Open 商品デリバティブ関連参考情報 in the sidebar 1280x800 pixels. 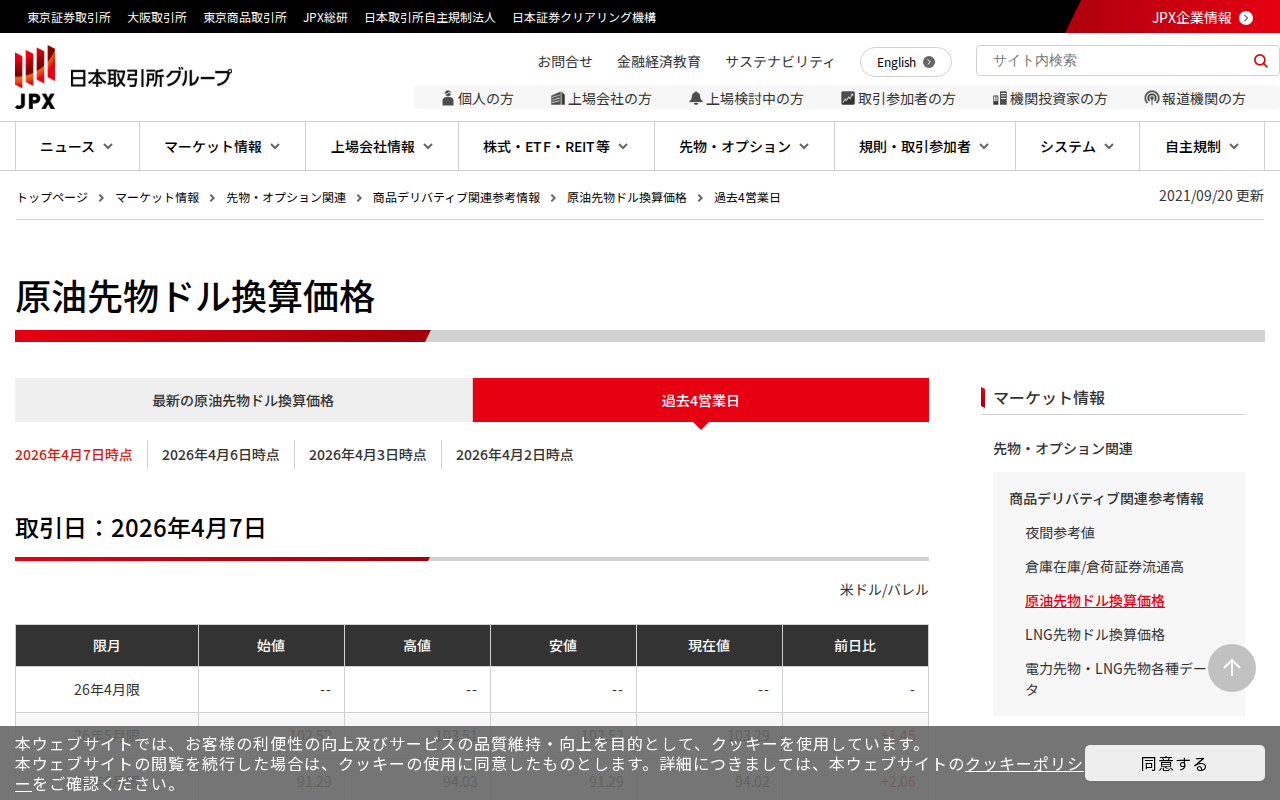(x=1106, y=498)
